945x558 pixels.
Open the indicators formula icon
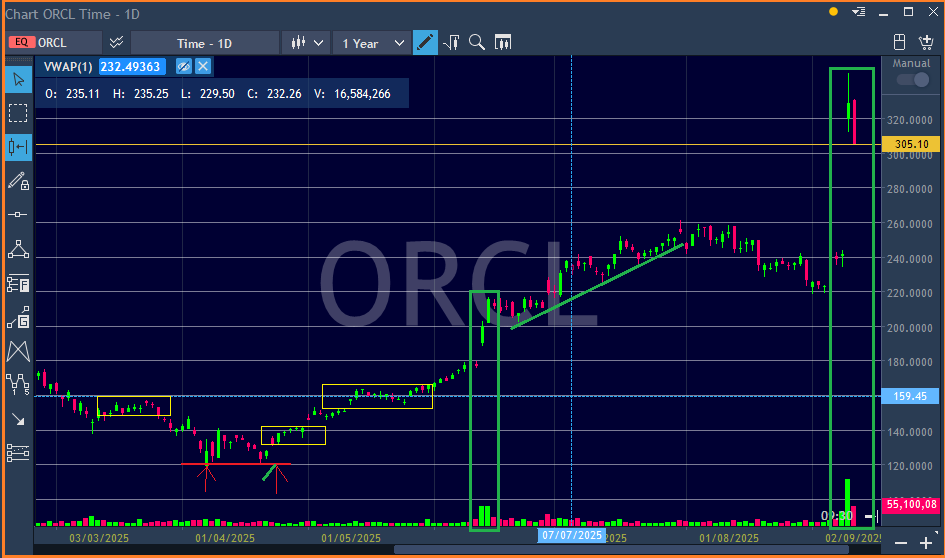(451, 42)
